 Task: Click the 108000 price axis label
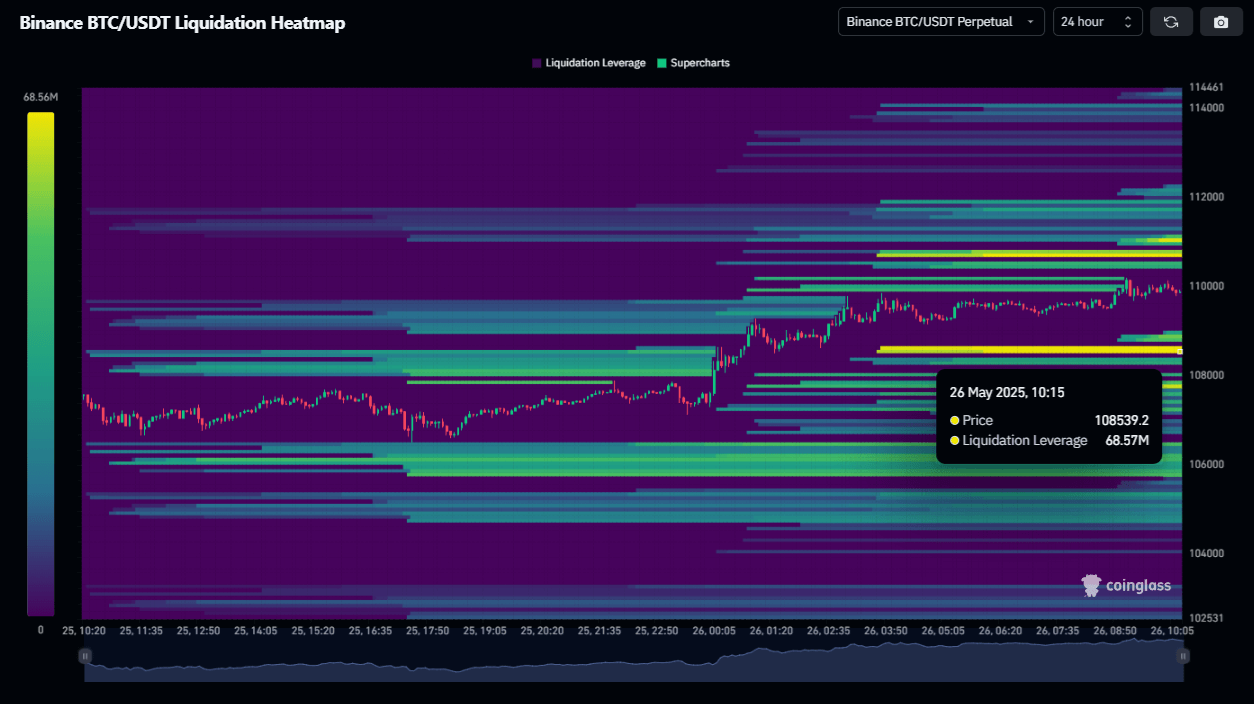[1206, 375]
